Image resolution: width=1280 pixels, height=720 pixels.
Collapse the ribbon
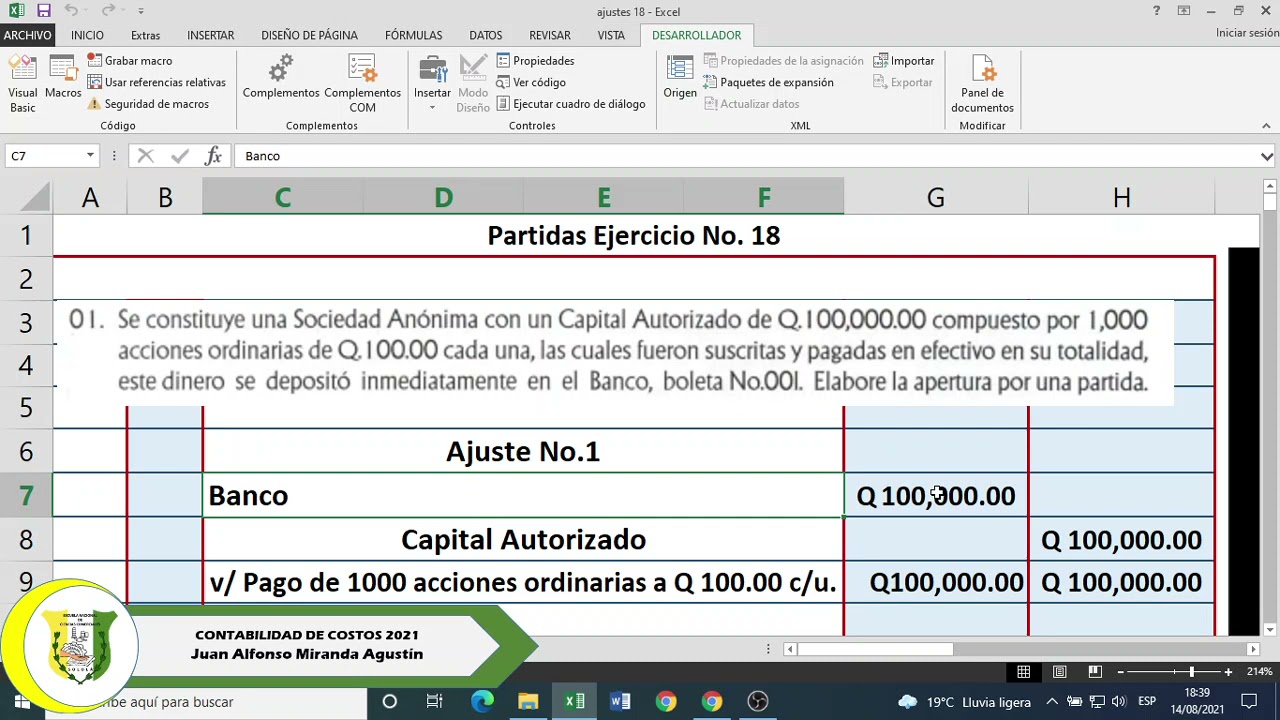1266,126
